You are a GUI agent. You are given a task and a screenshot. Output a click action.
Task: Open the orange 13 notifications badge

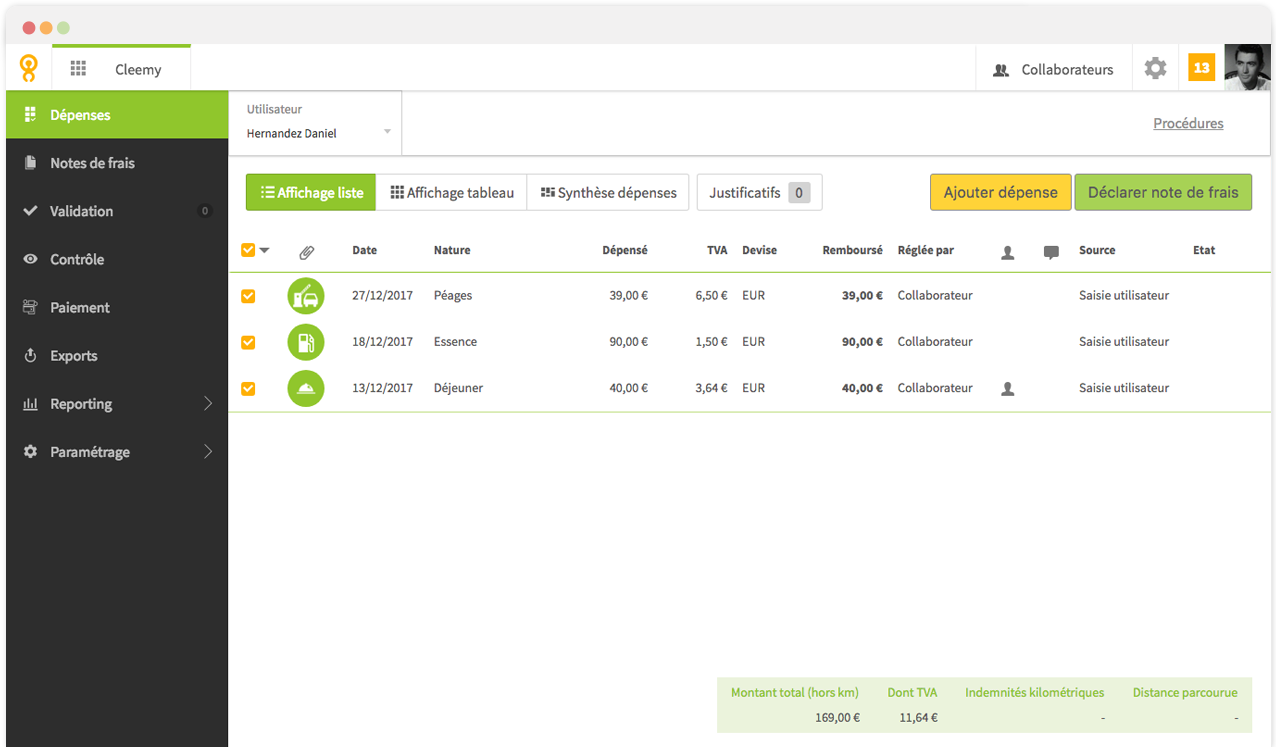click(1201, 68)
